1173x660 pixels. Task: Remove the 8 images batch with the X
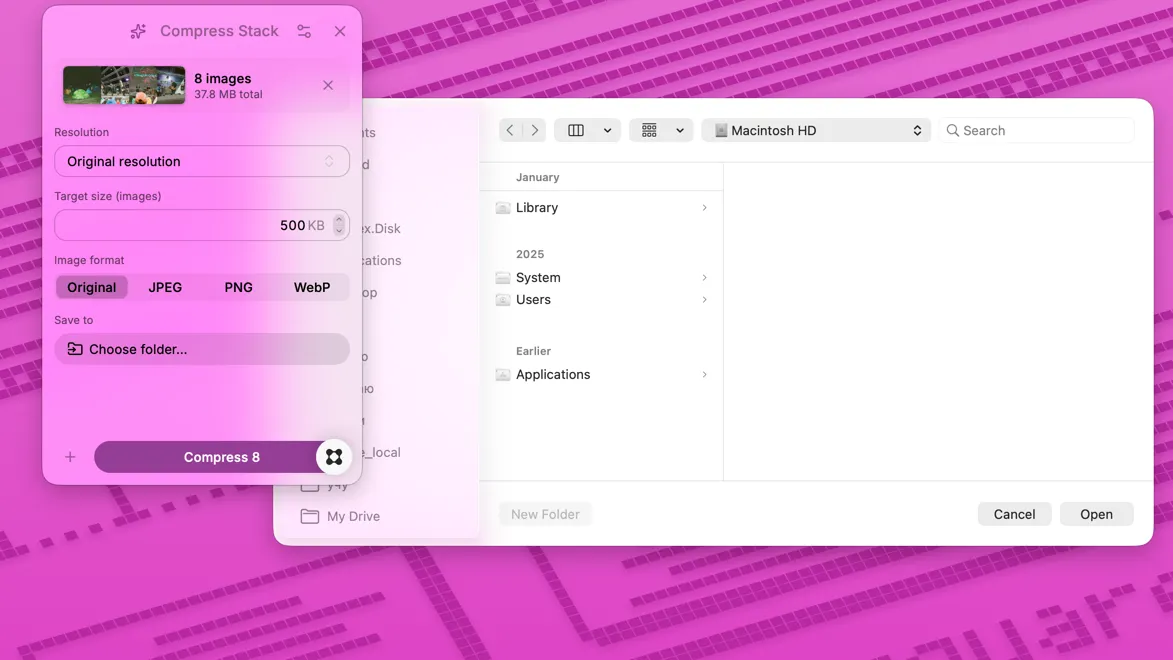(328, 85)
